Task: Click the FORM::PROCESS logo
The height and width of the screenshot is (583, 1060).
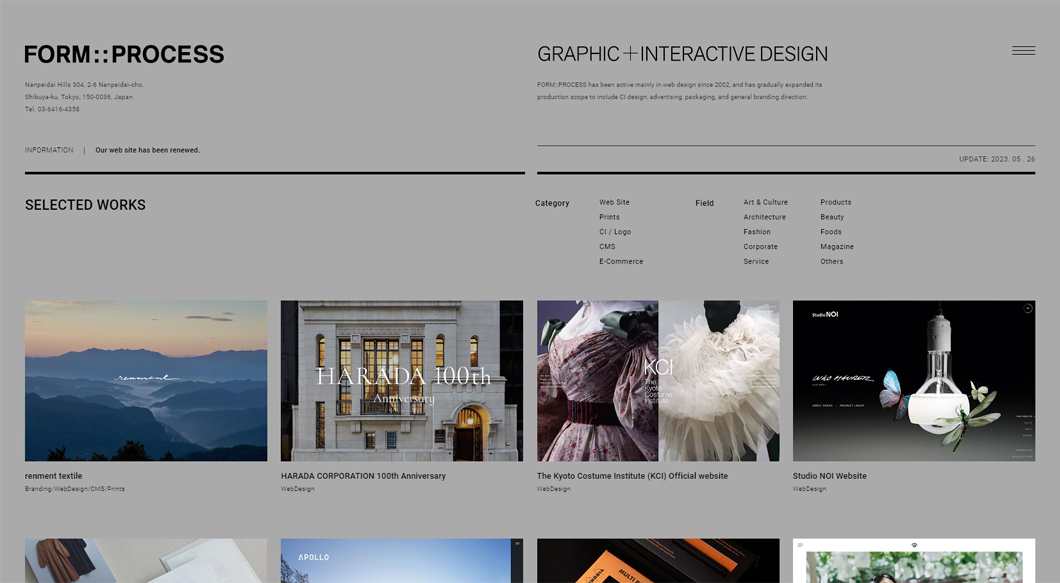Action: (x=124, y=55)
